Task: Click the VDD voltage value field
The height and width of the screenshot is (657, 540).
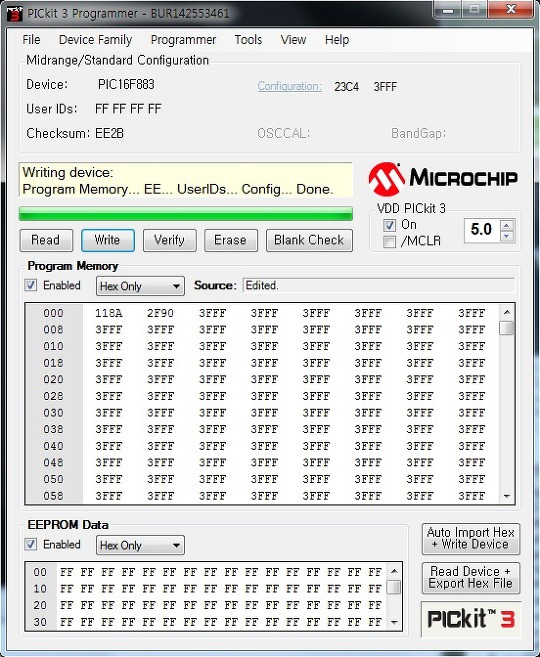Action: tap(482, 230)
